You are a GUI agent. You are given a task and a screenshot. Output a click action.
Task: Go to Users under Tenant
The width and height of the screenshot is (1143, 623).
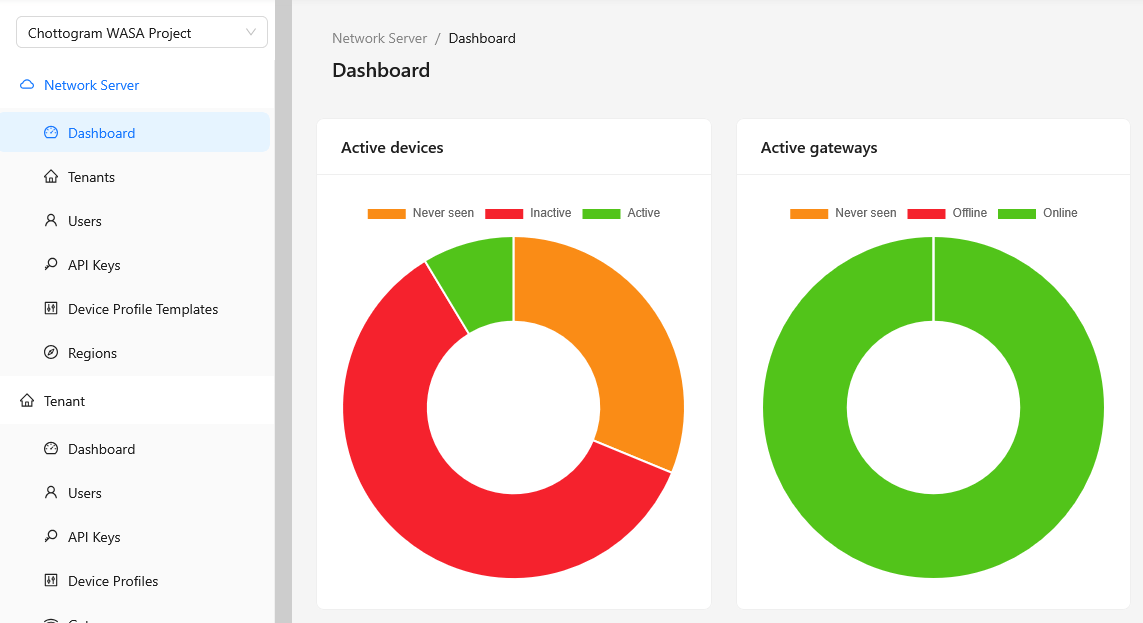point(135,493)
